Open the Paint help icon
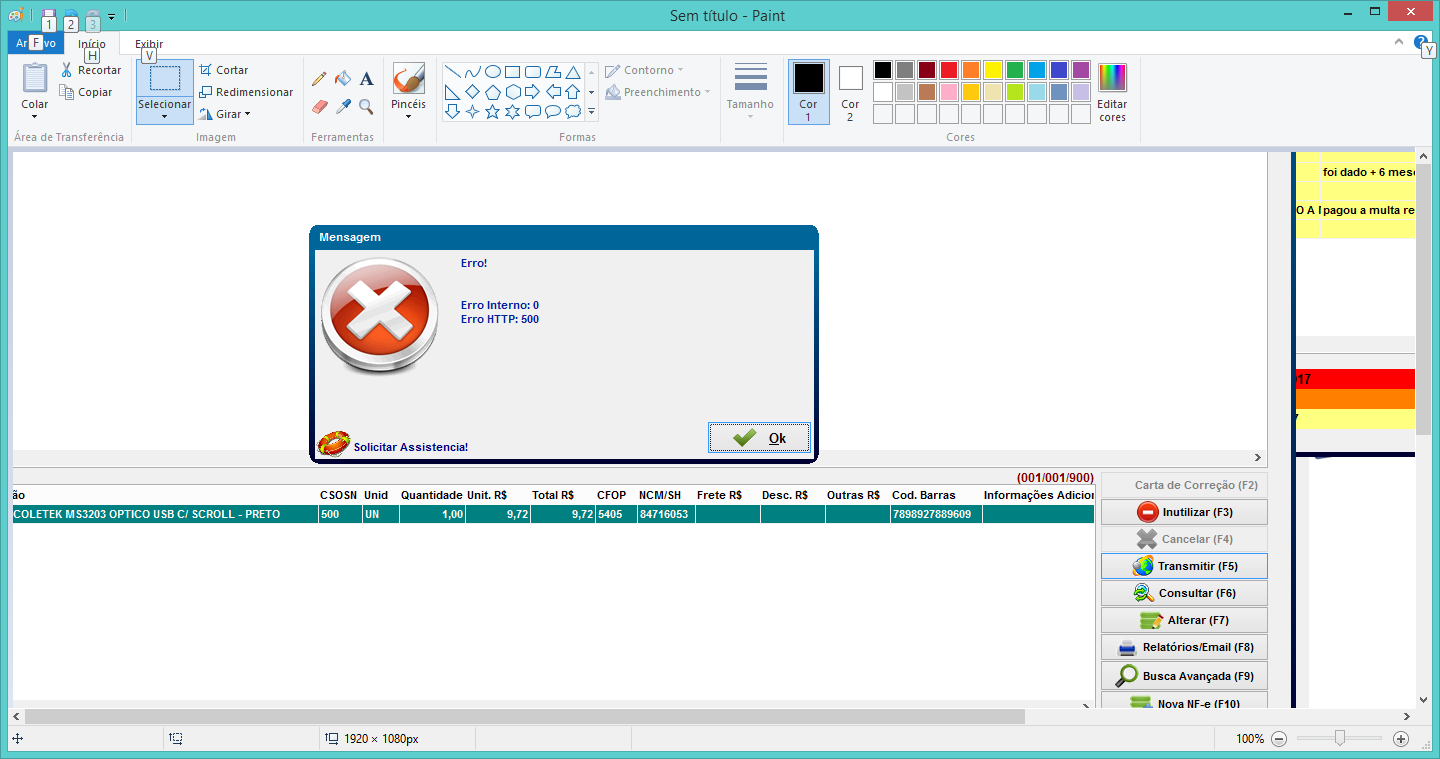The image size is (1440, 759). (1422, 41)
